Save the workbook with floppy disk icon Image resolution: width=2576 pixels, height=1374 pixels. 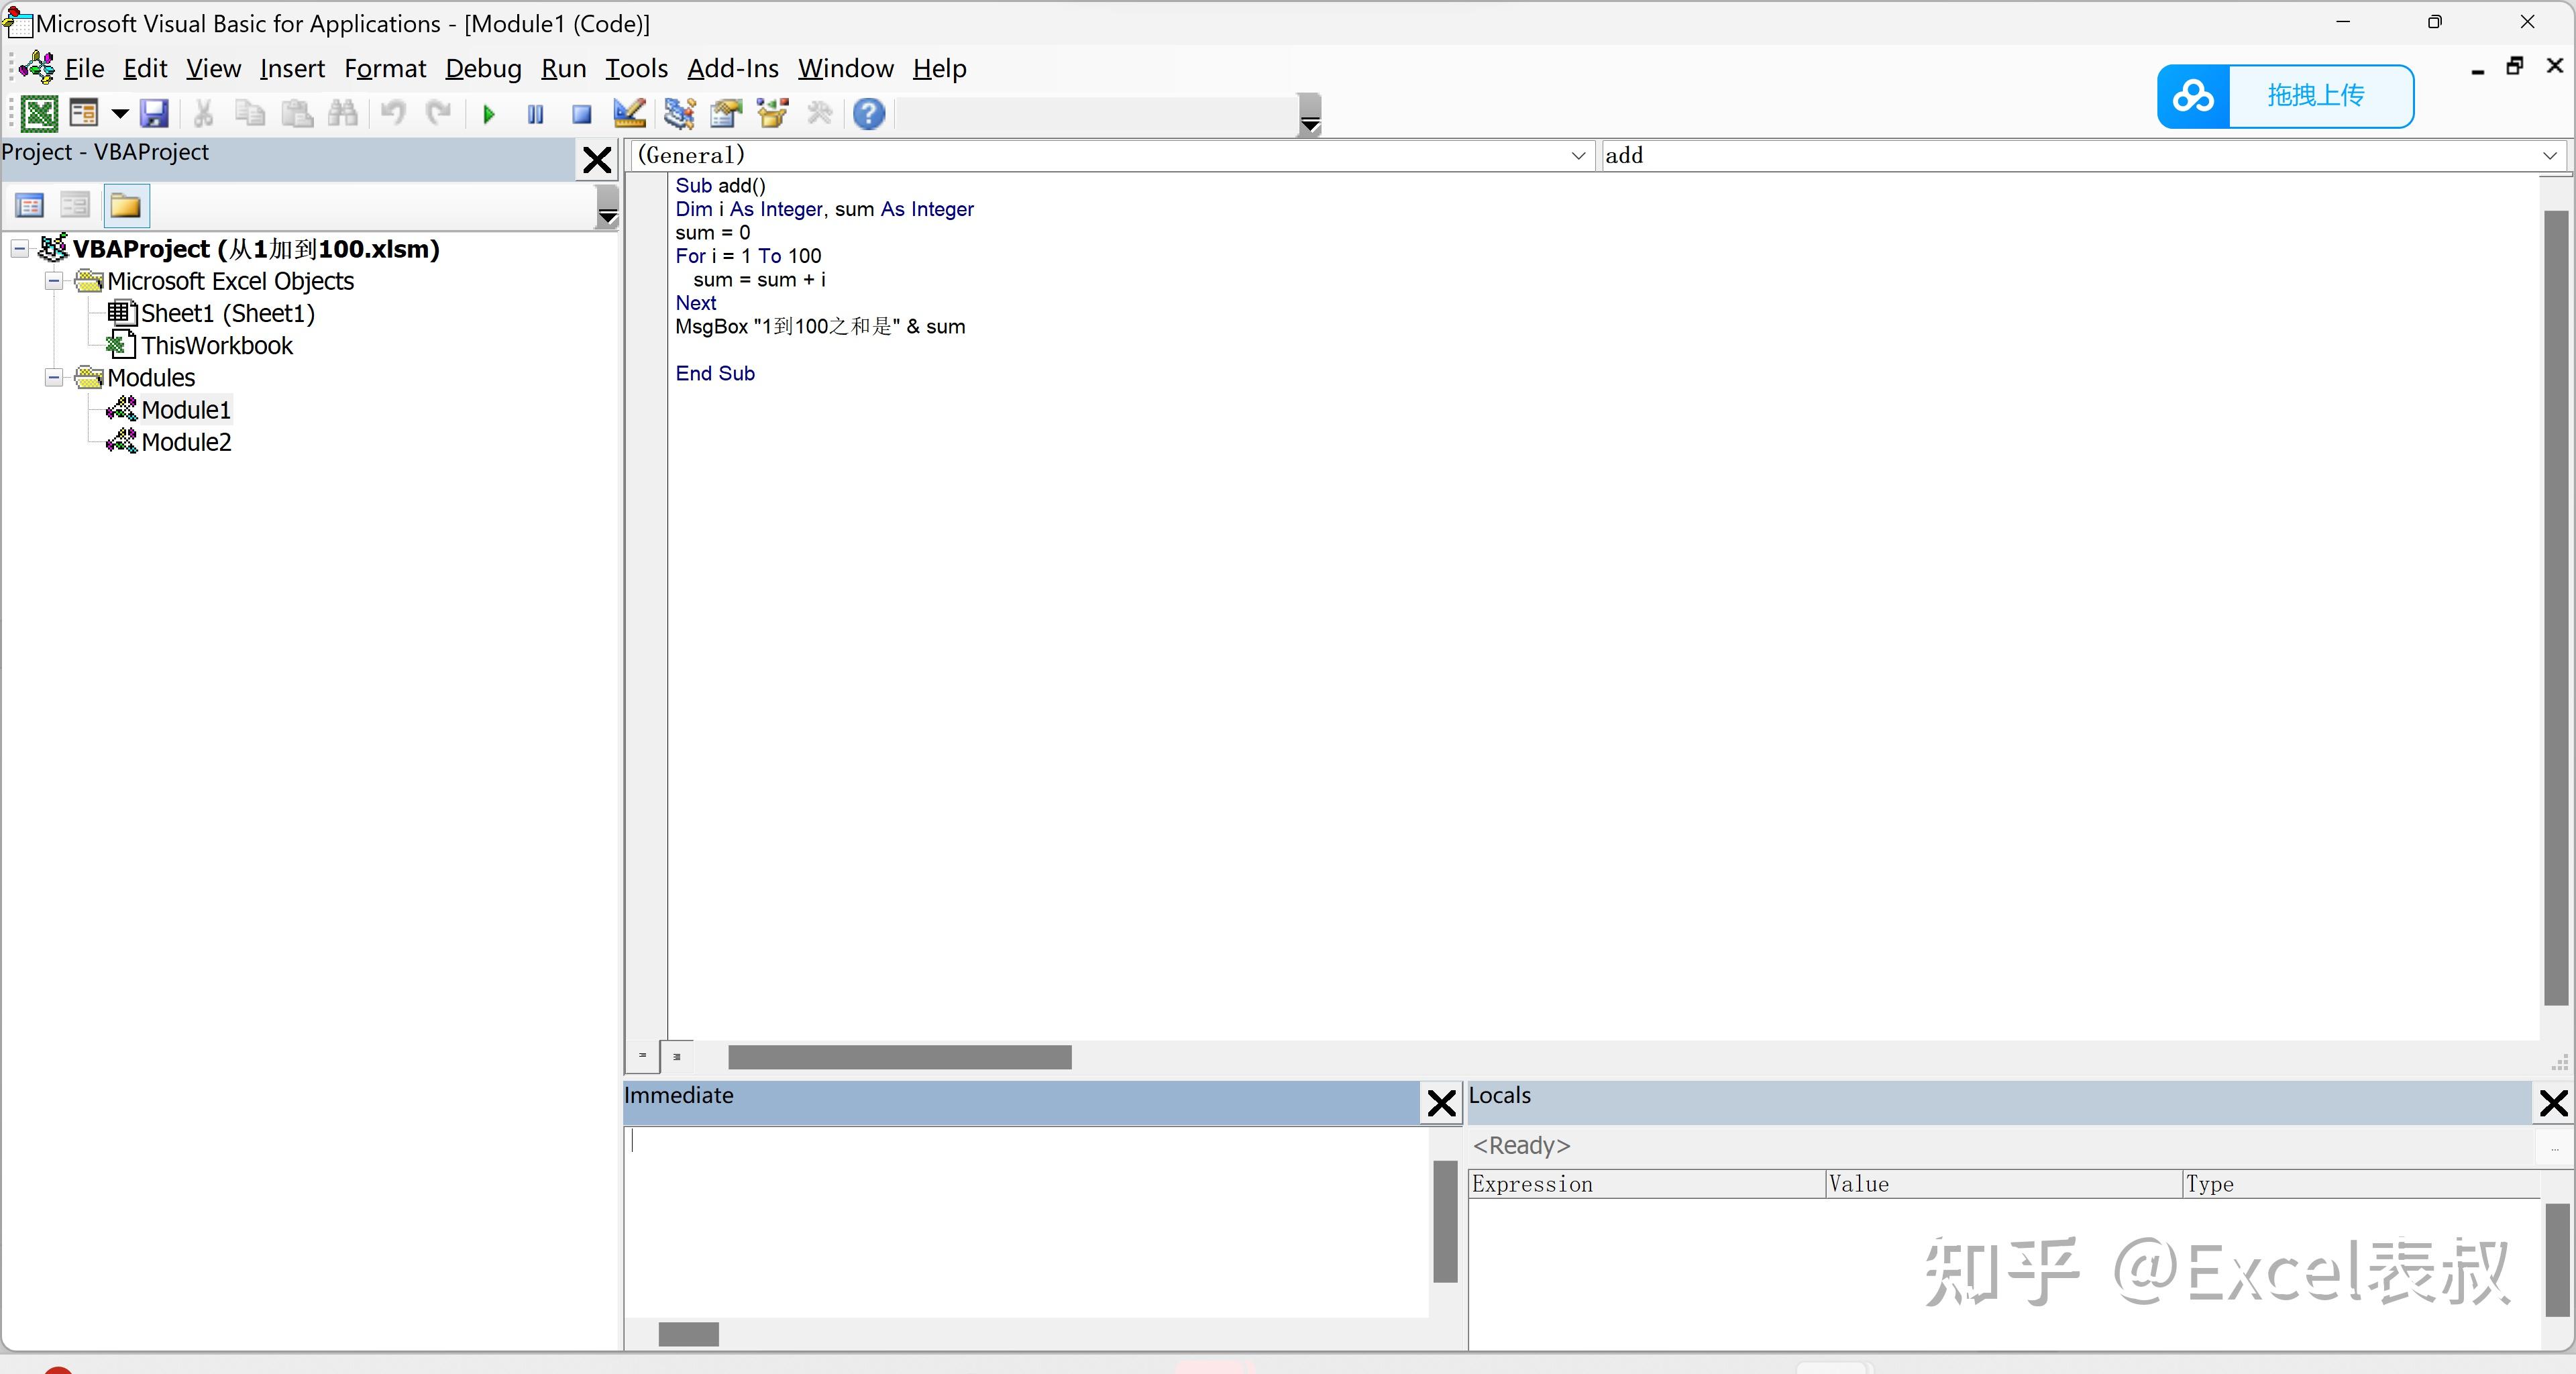click(x=154, y=114)
